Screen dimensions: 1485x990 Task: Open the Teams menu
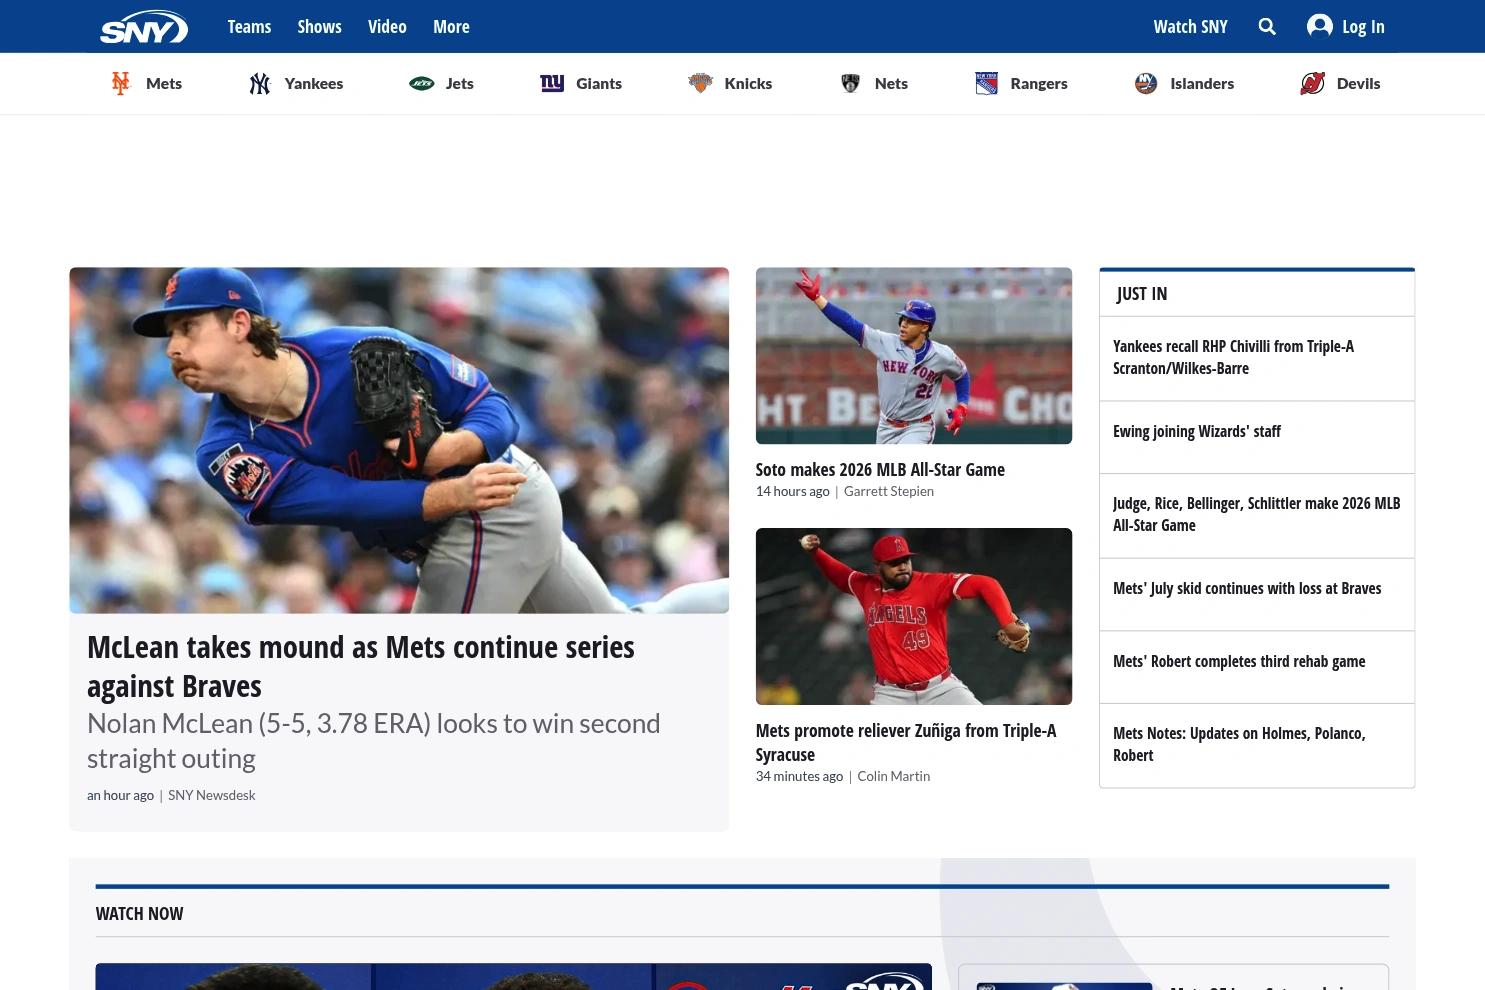(249, 27)
